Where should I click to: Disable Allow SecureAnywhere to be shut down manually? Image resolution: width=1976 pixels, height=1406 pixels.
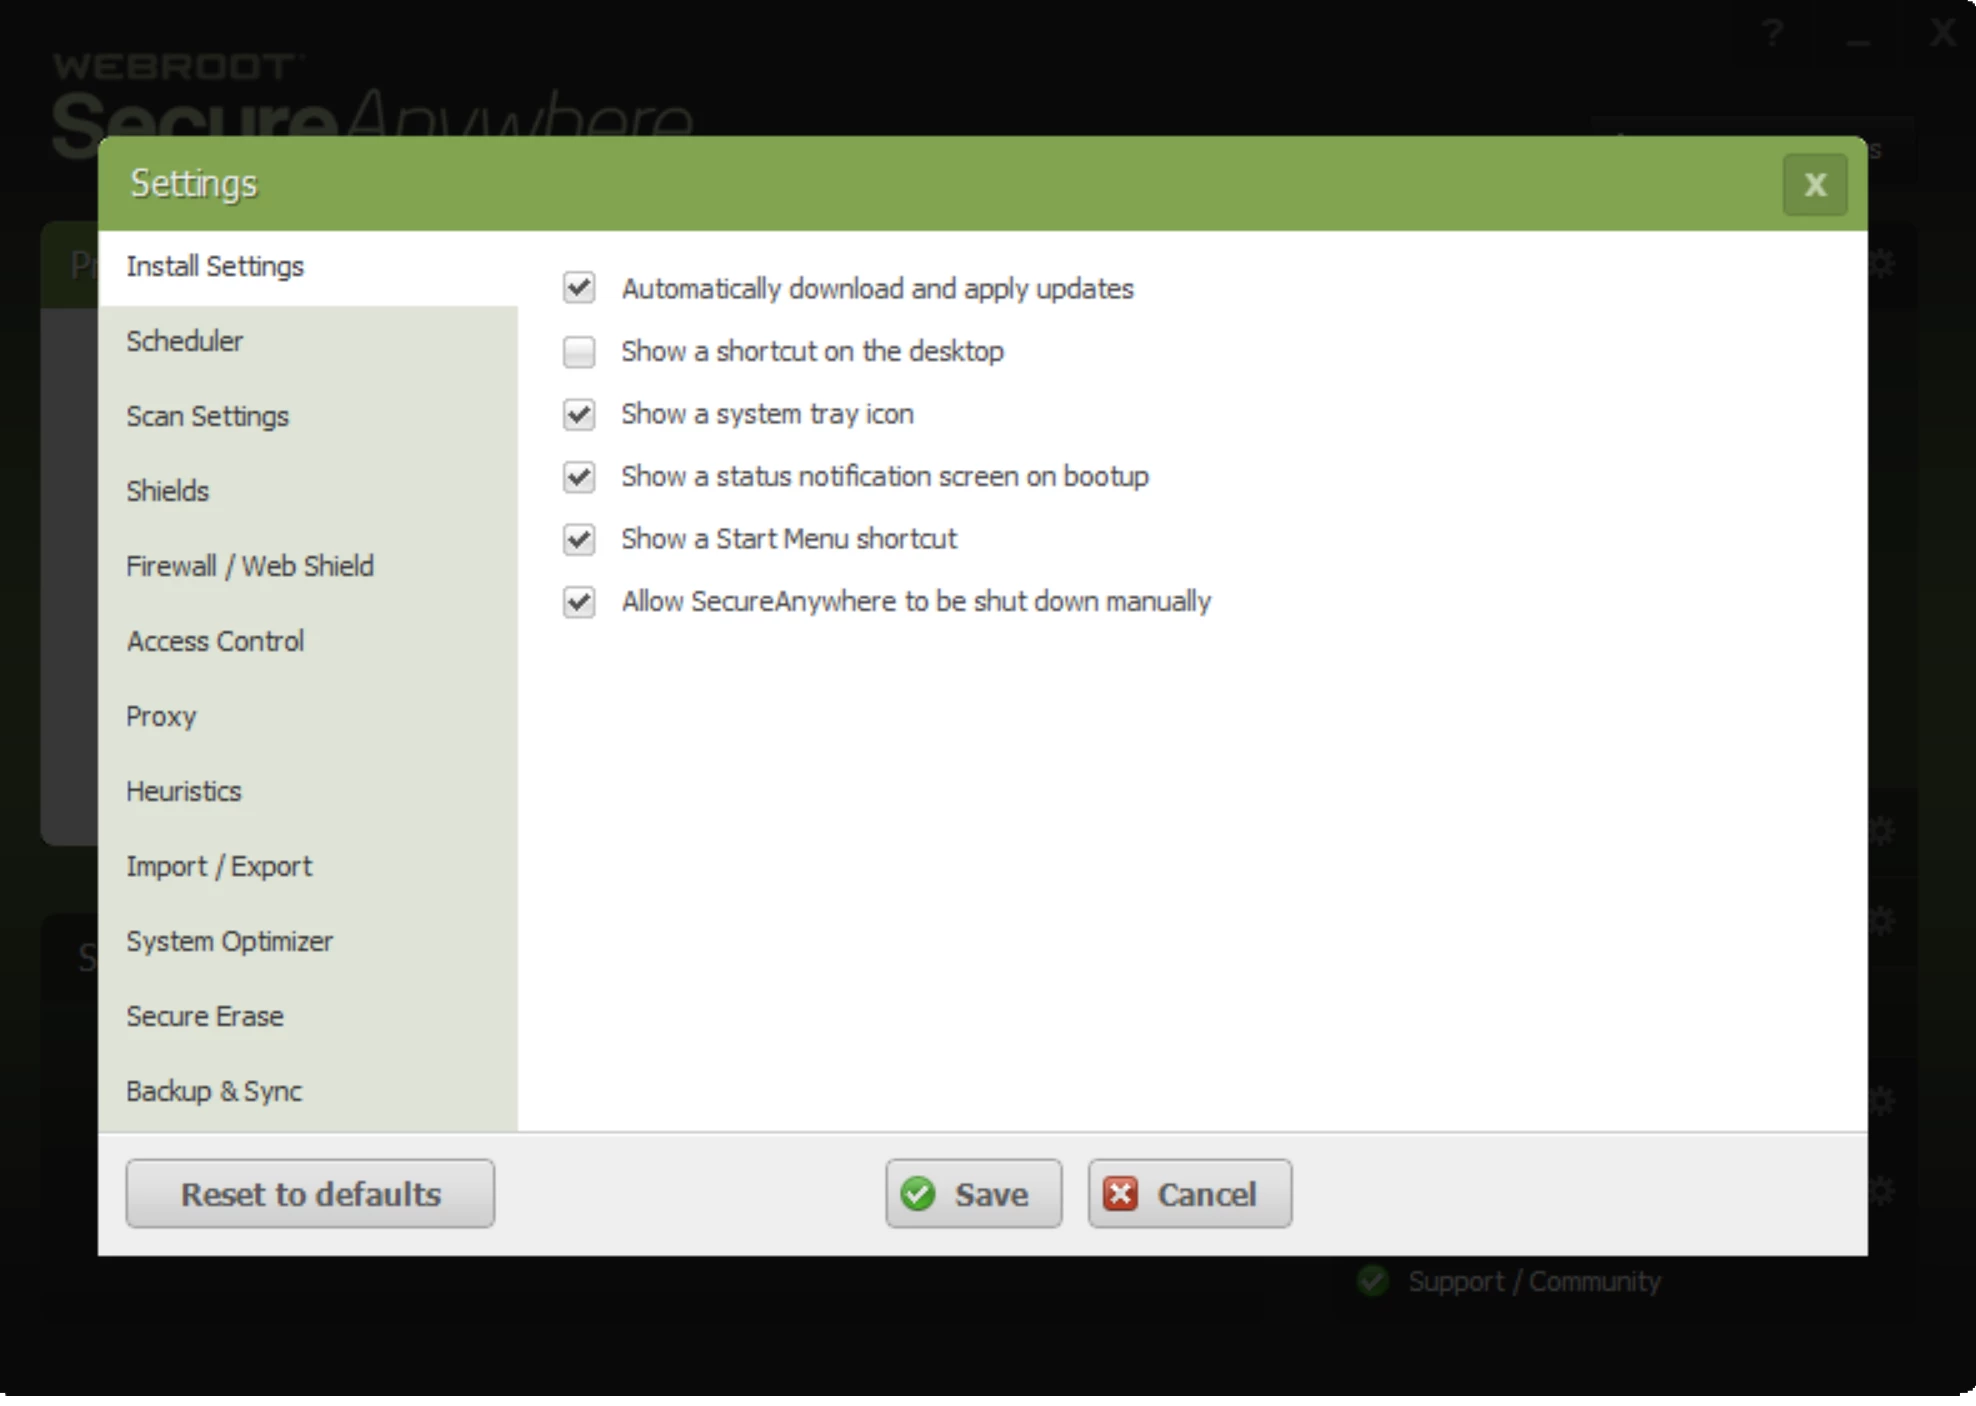[x=580, y=601]
